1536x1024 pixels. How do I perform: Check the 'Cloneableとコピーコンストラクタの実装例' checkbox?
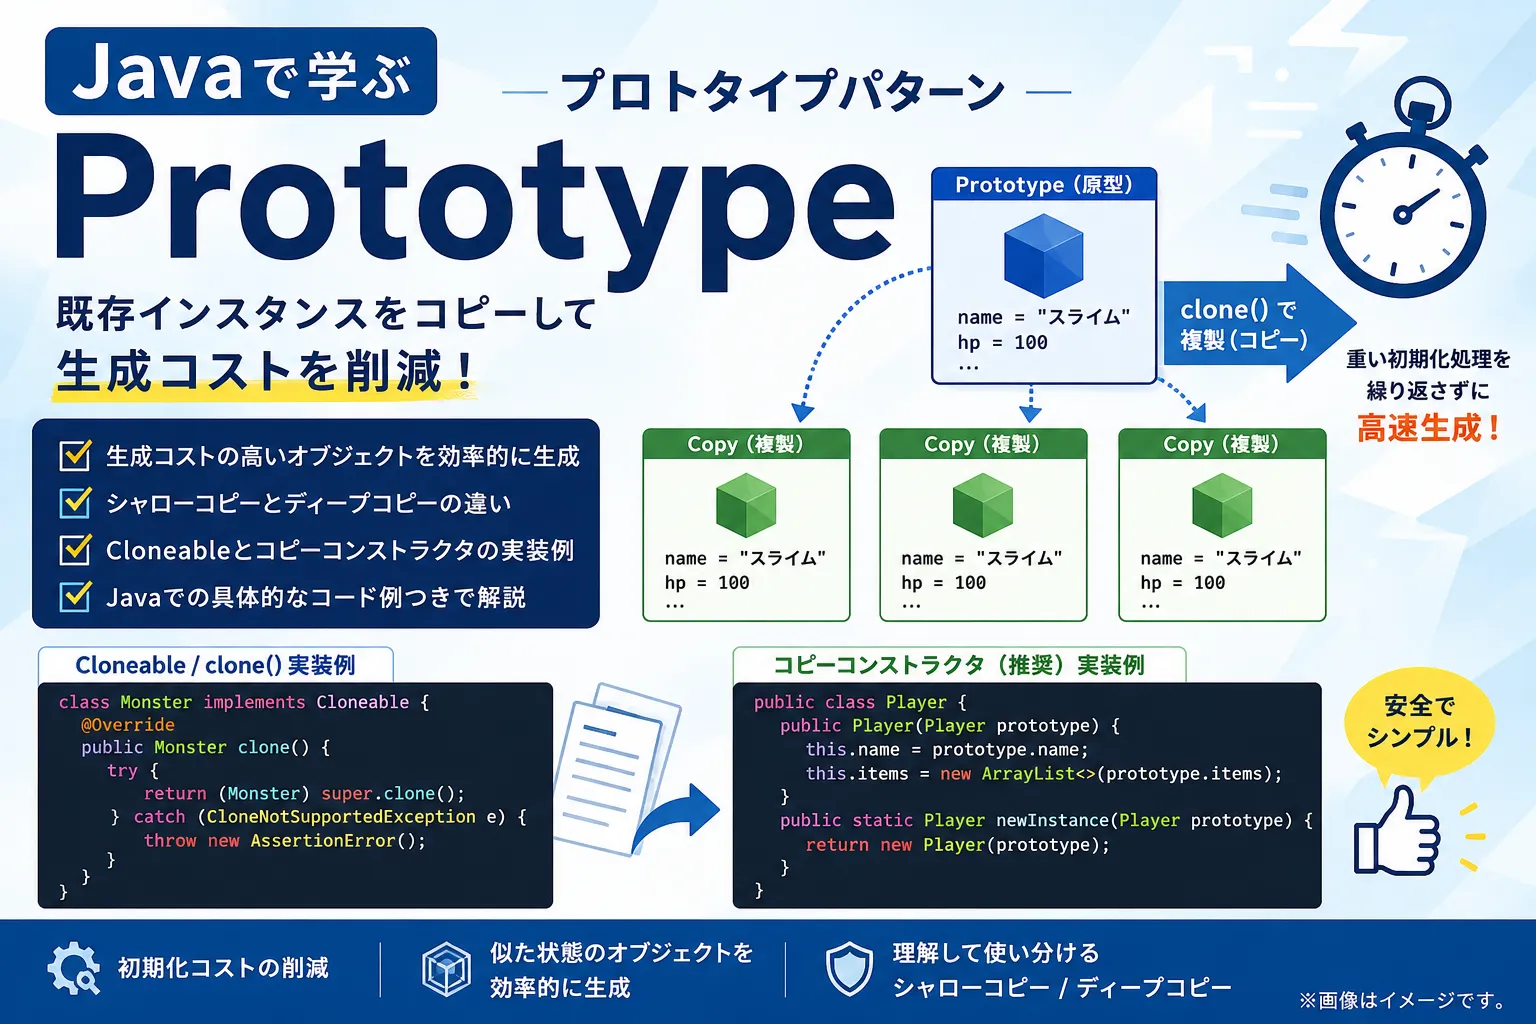pos(76,549)
